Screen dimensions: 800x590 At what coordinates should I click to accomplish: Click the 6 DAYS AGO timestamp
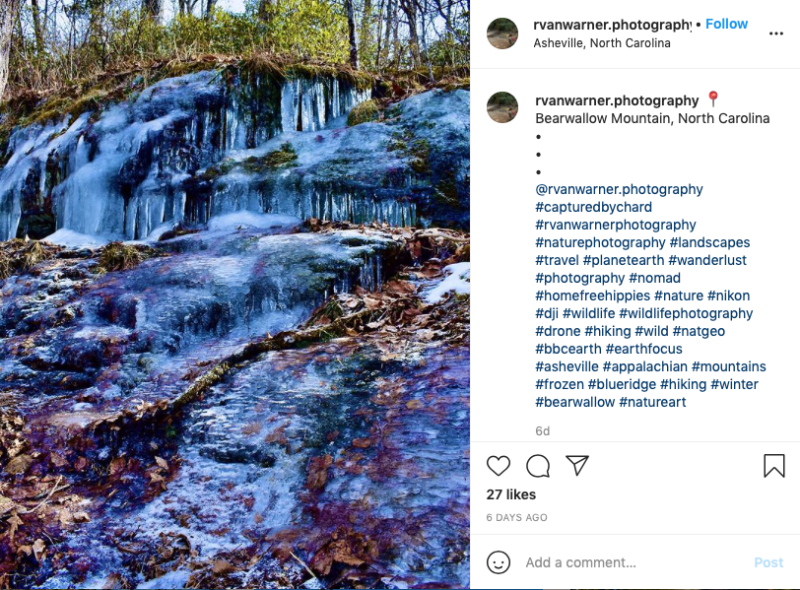(517, 518)
